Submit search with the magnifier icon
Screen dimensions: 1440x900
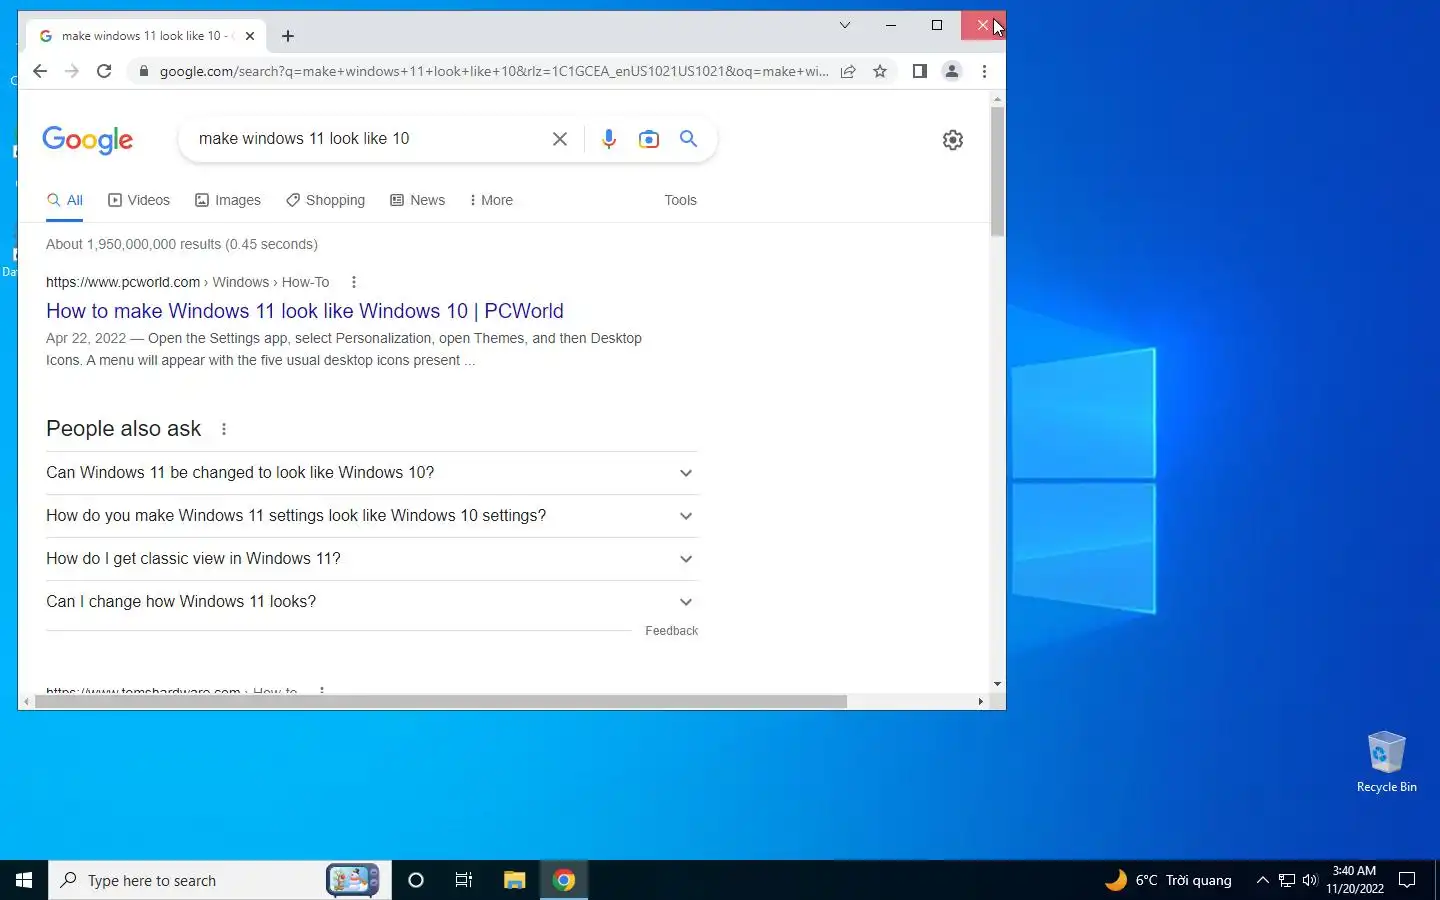(x=689, y=139)
